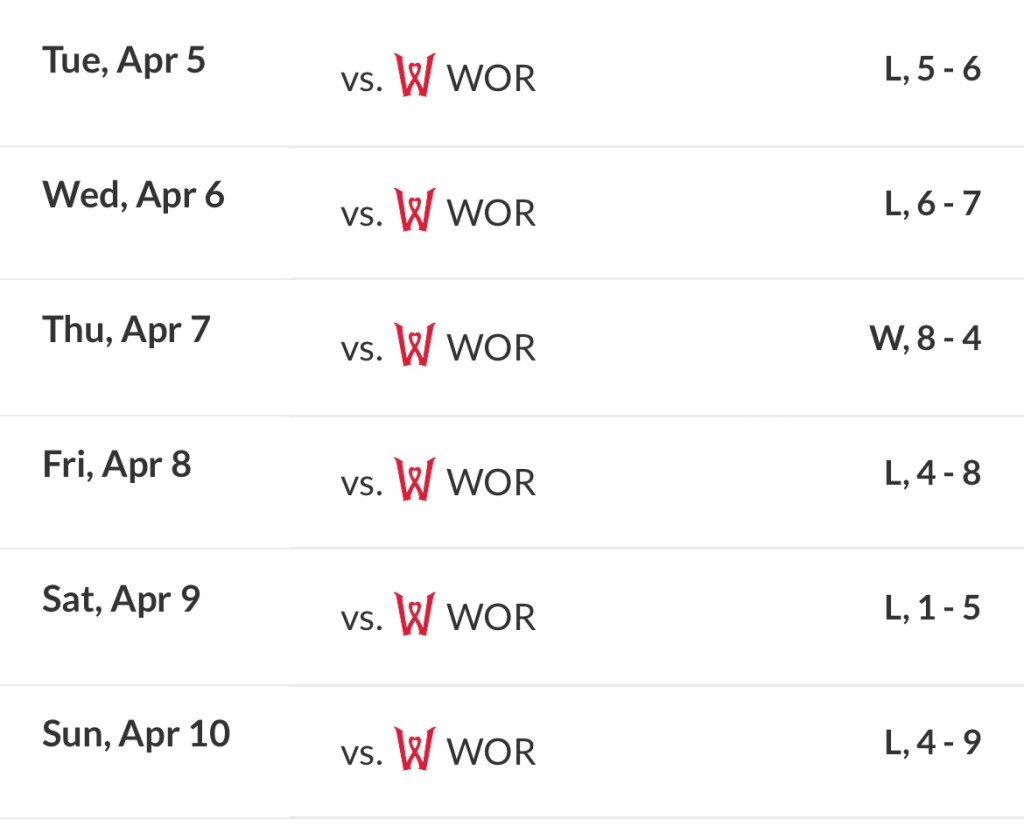
Task: Click the WOR team name on Apr 7
Action: 491,347
